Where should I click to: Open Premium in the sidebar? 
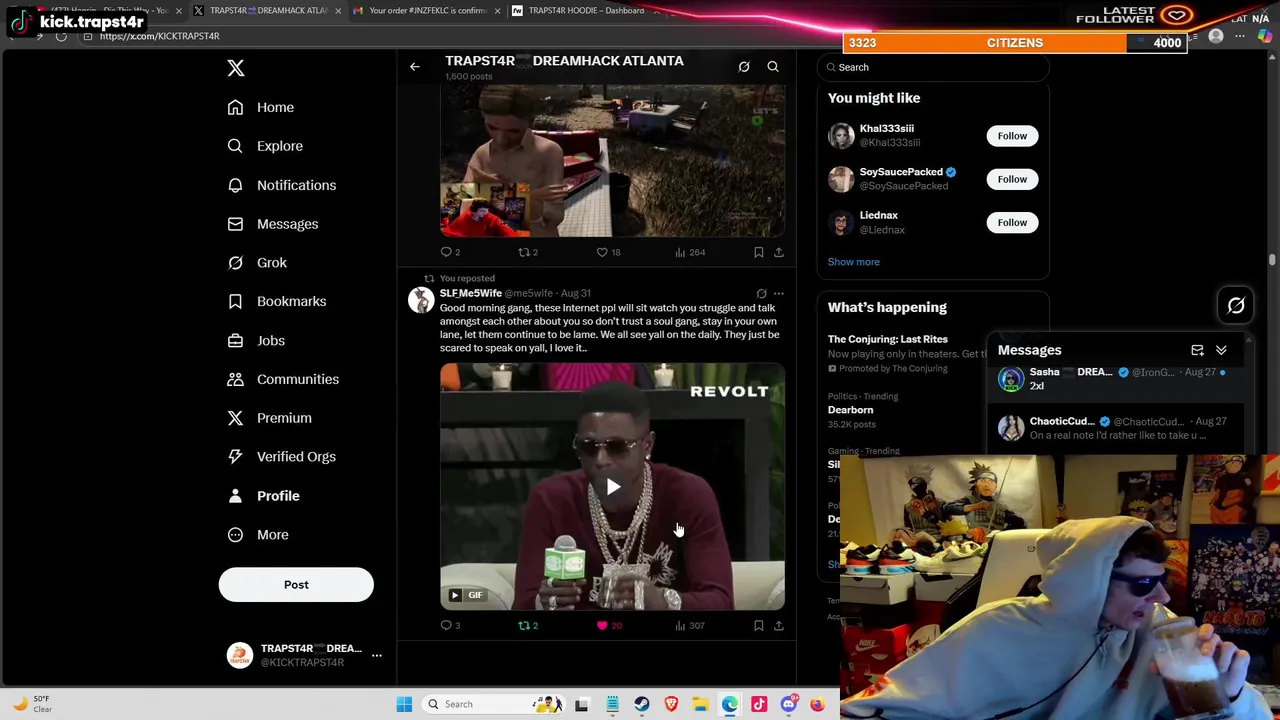(x=269, y=418)
